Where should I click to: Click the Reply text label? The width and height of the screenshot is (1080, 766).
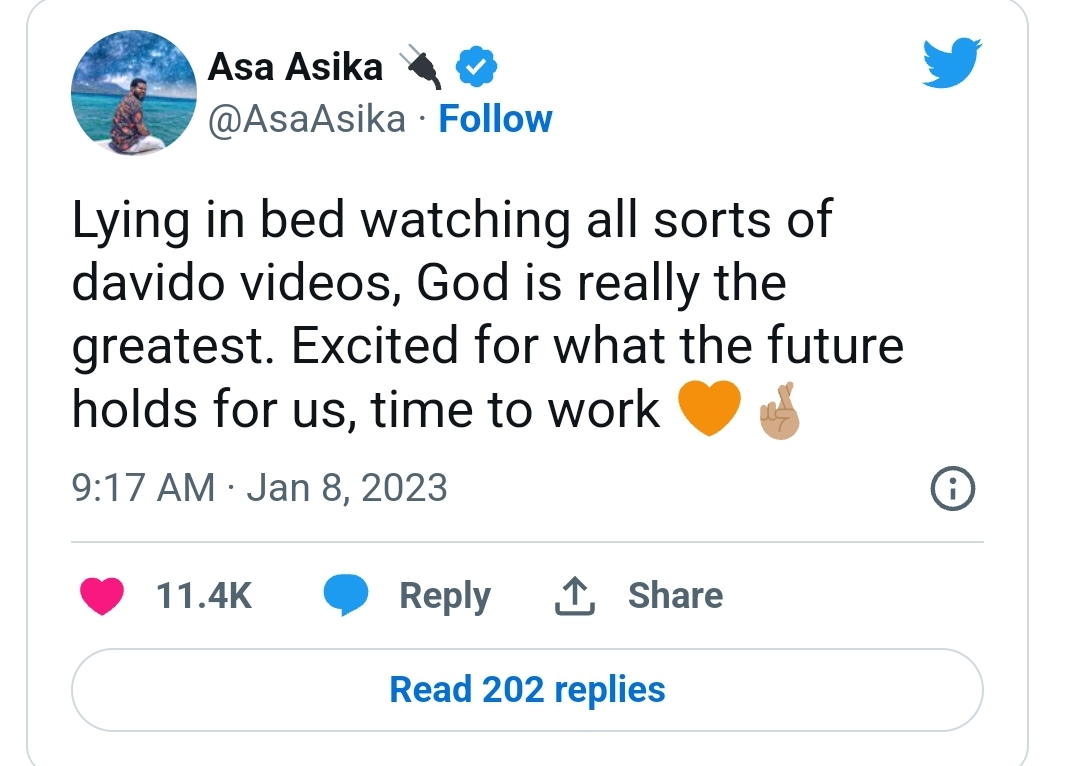445,596
